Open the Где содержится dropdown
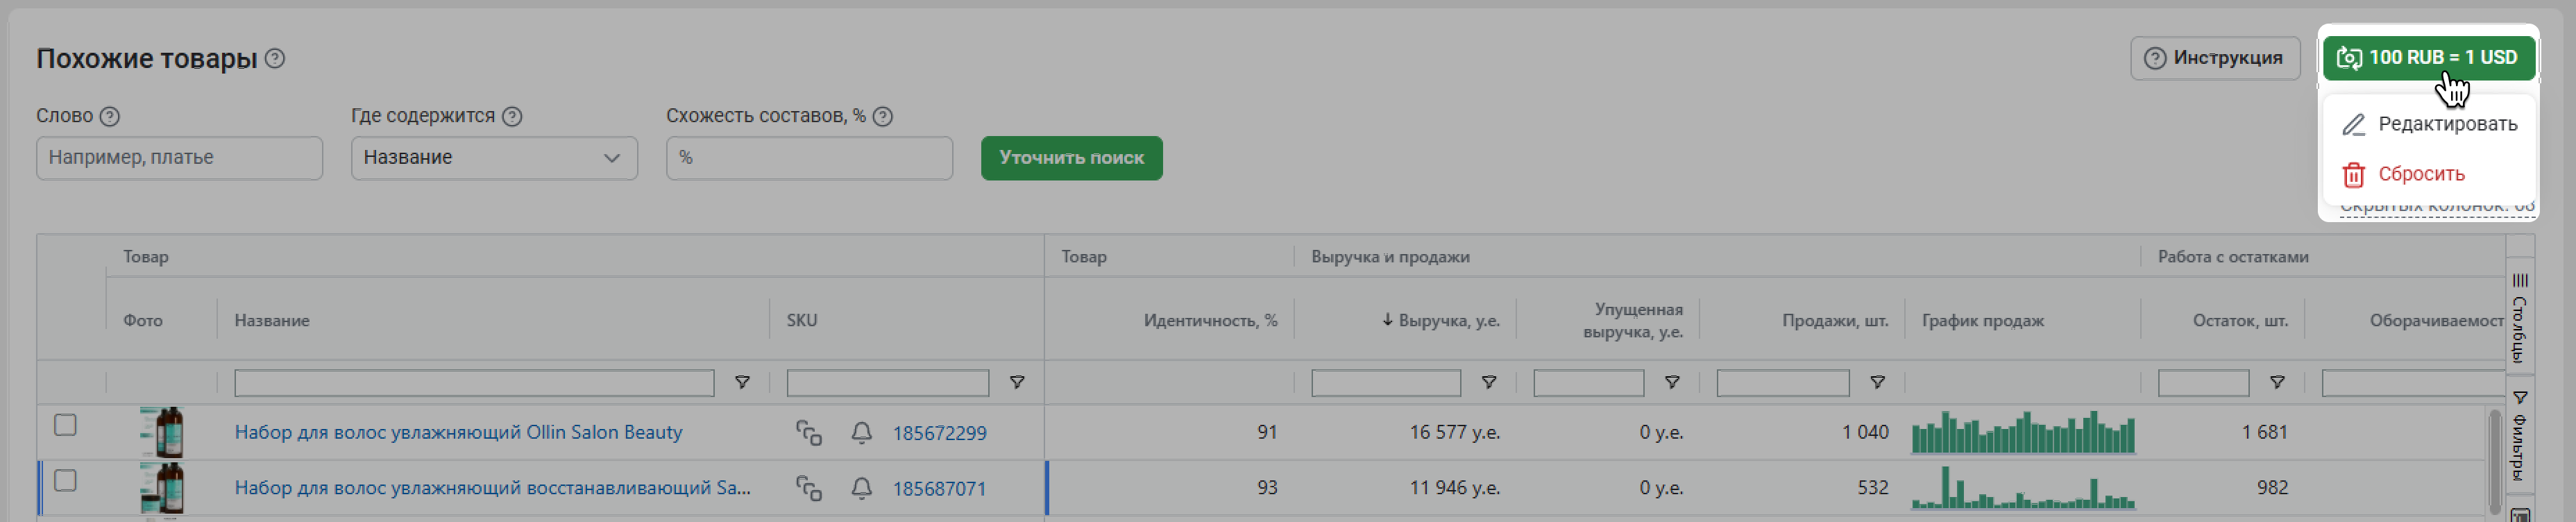The width and height of the screenshot is (2576, 522). click(494, 158)
